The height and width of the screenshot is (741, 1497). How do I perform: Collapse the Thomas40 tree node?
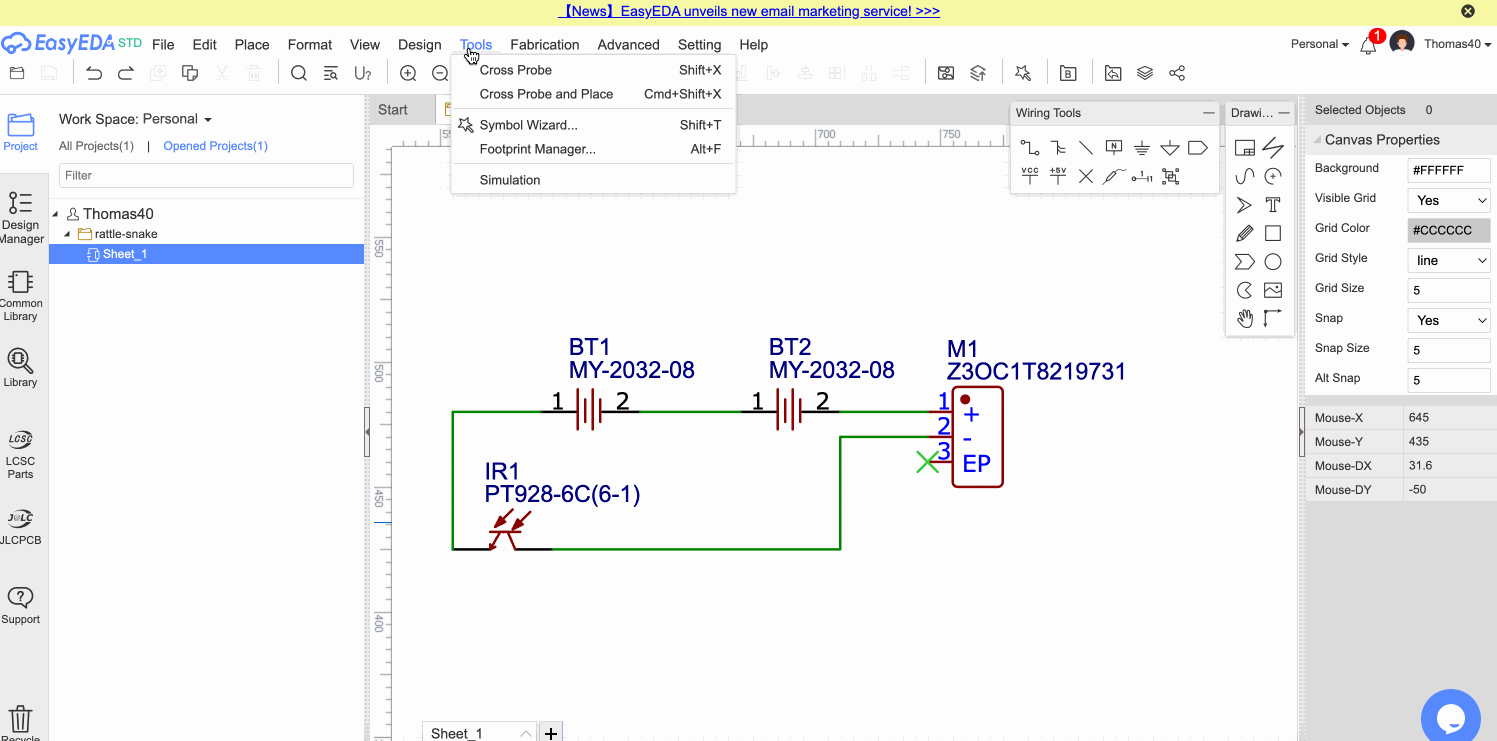click(57, 214)
